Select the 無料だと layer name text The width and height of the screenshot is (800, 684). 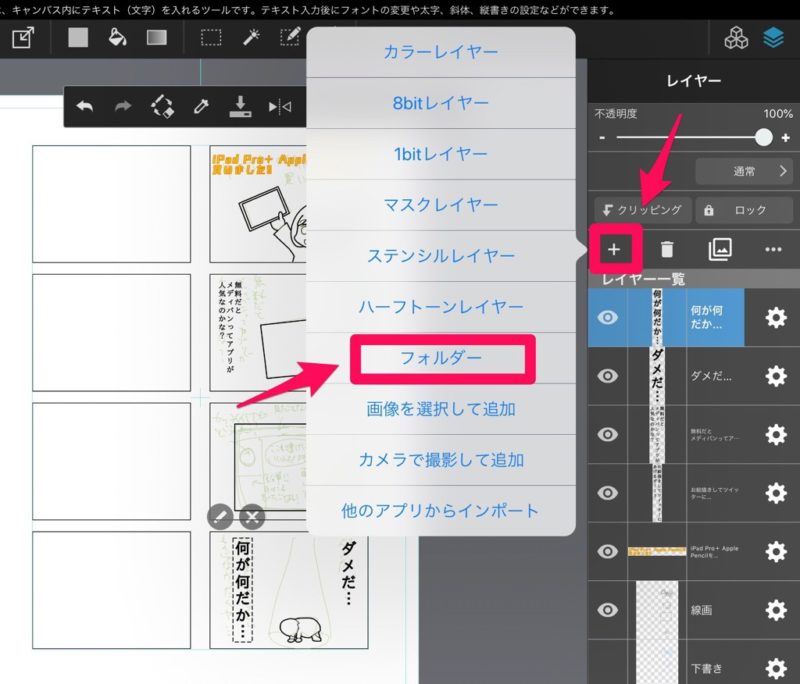click(x=714, y=435)
